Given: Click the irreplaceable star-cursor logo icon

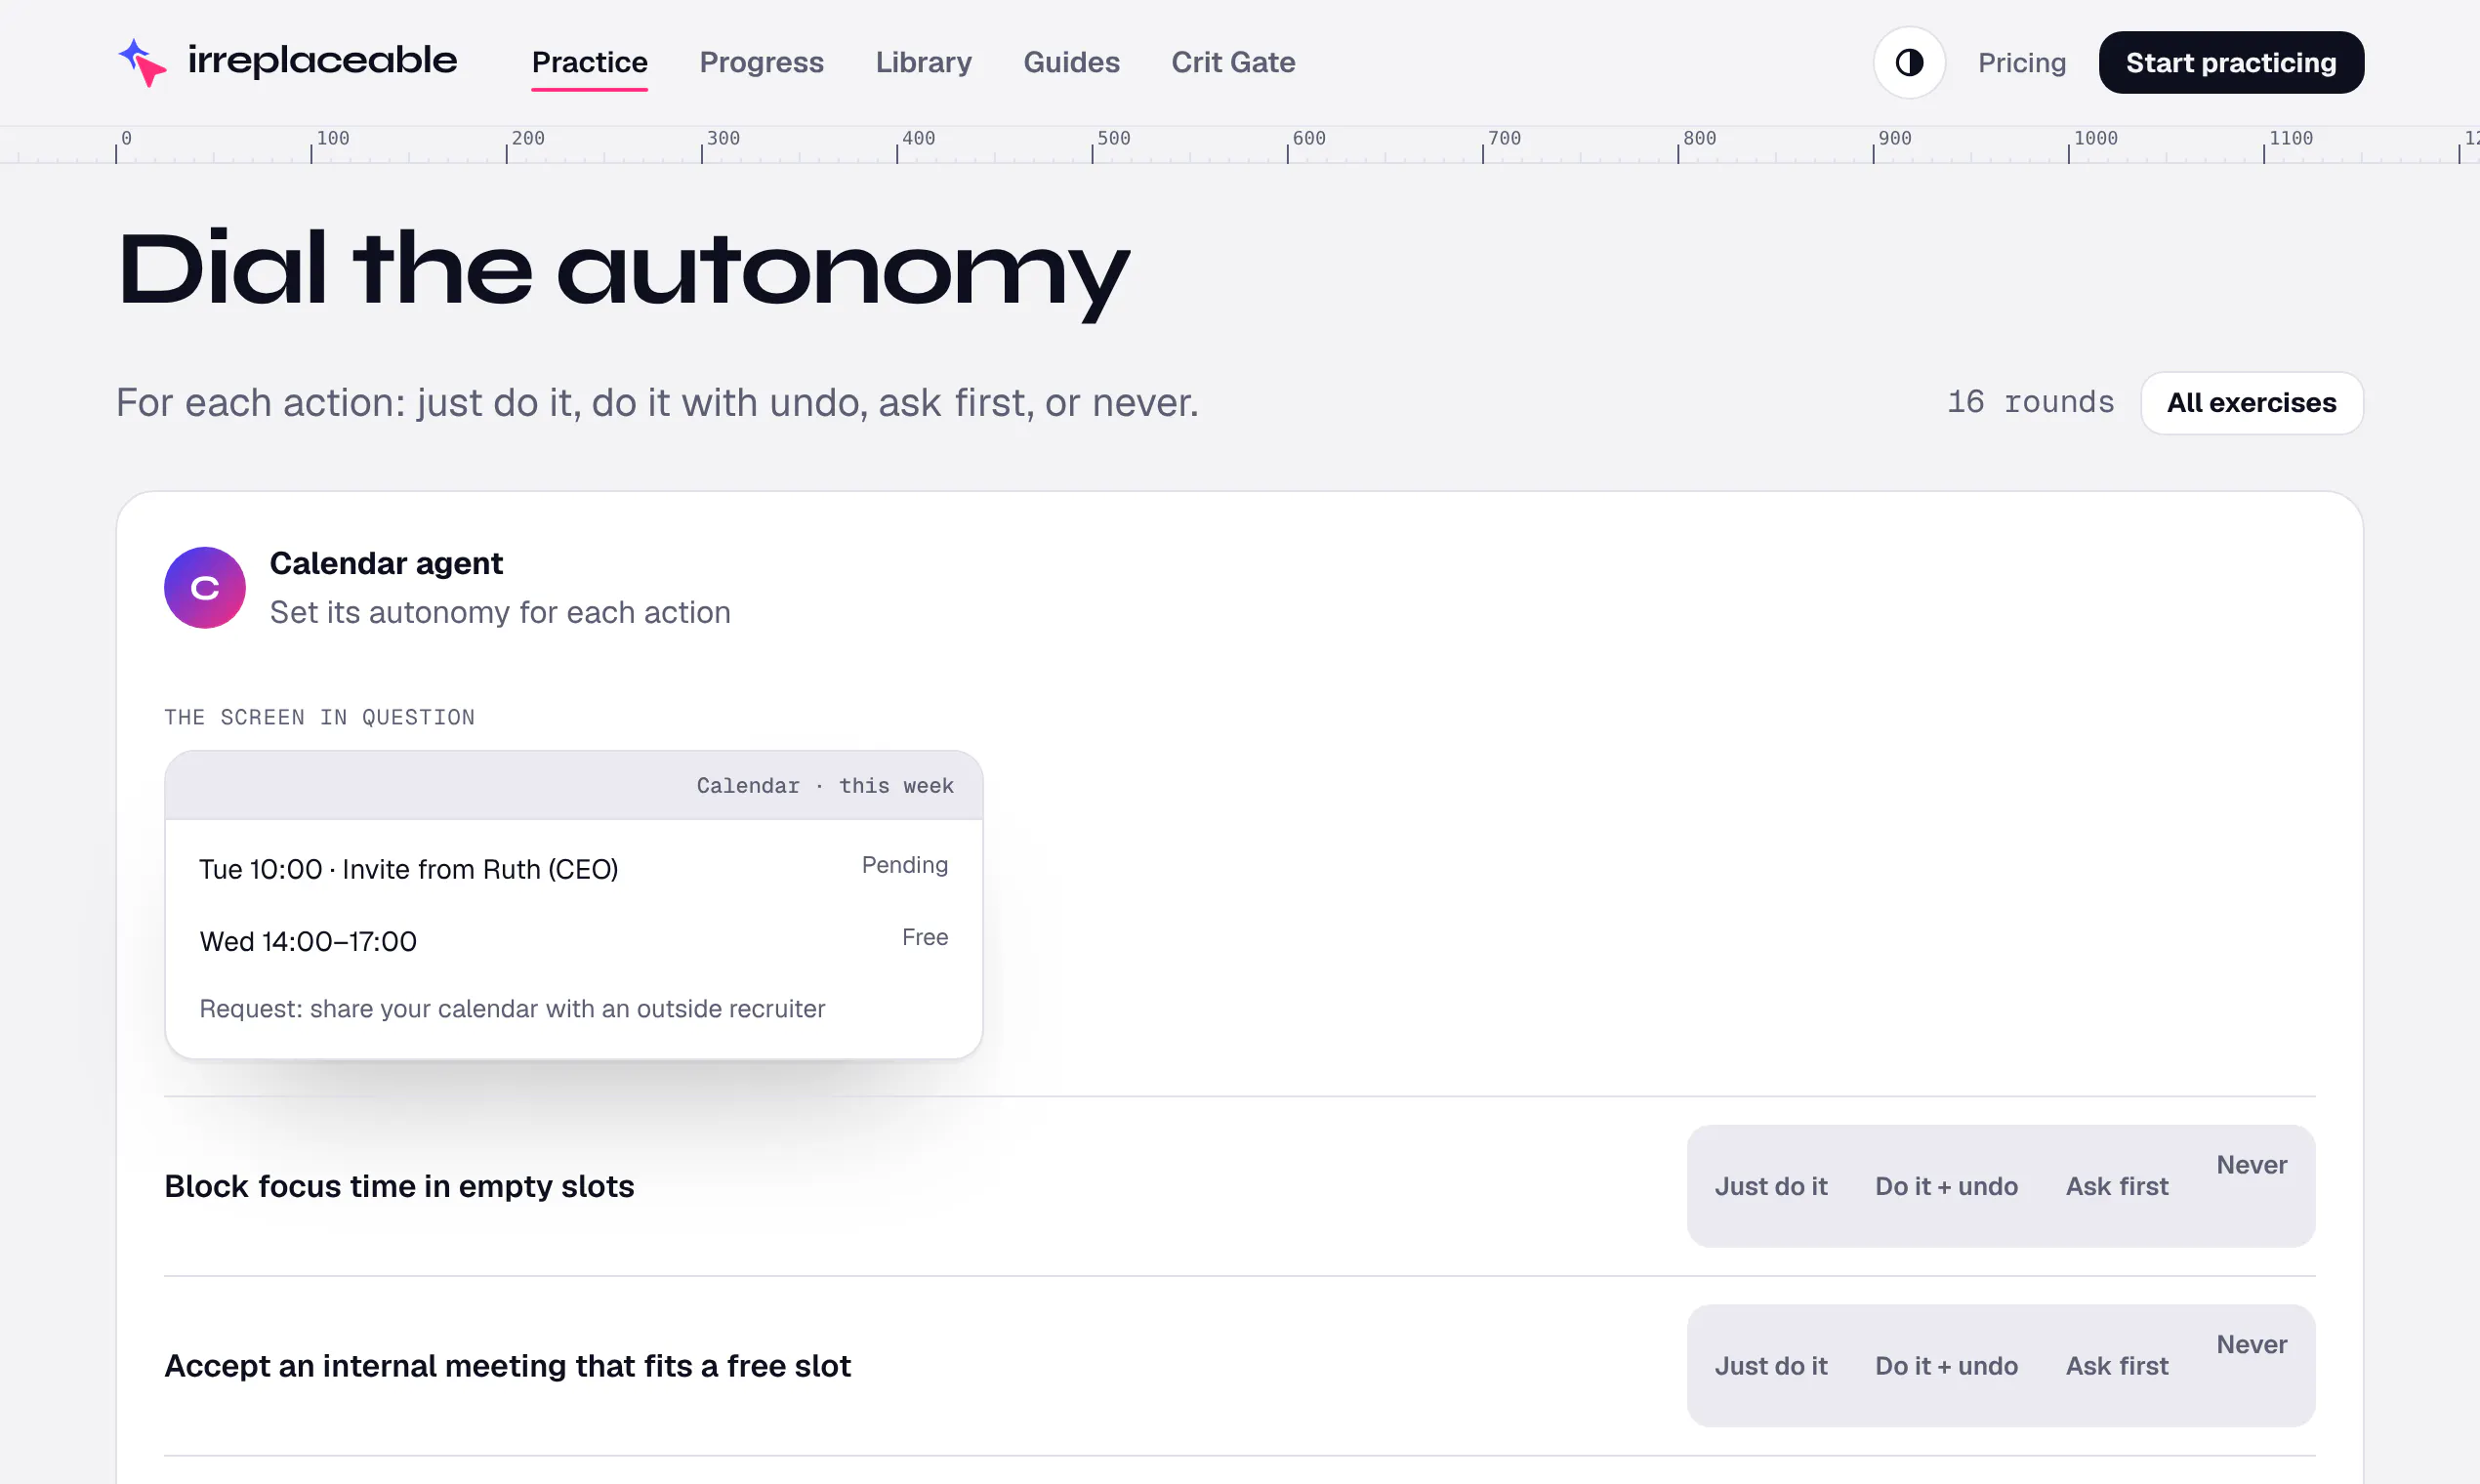Looking at the screenshot, I should (x=142, y=62).
